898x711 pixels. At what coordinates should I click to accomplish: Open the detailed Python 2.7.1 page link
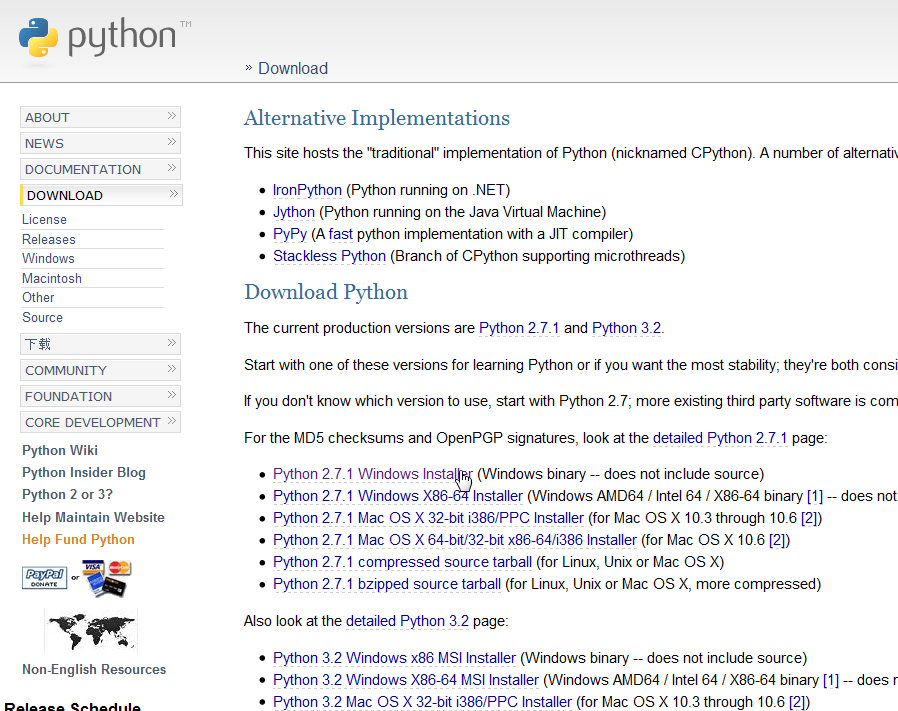(720, 438)
